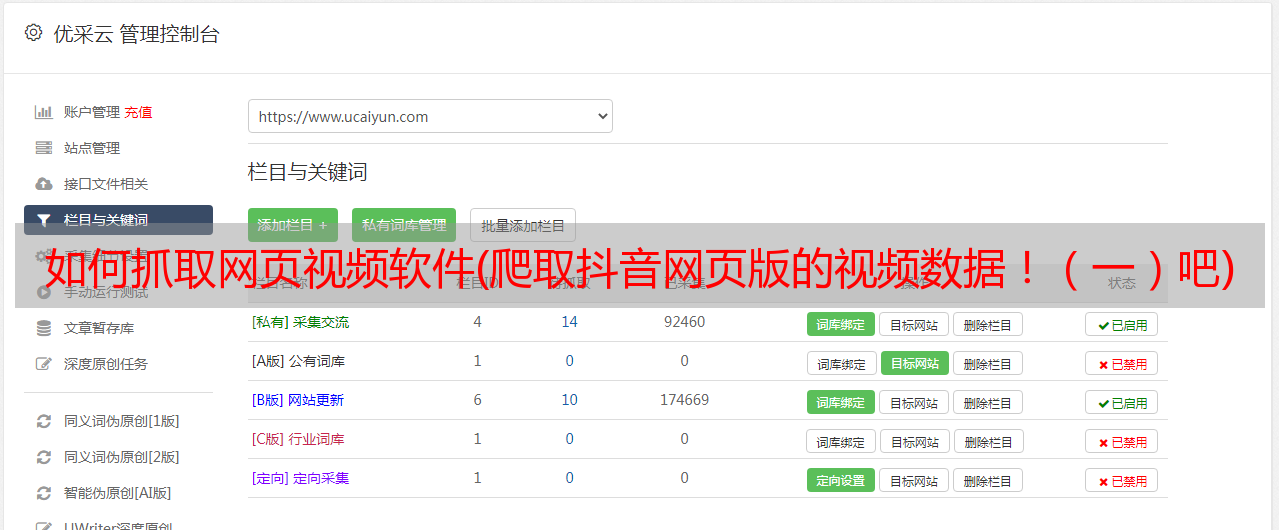
Task: Click 删除栏目 for 公有词库
Action: [988, 363]
